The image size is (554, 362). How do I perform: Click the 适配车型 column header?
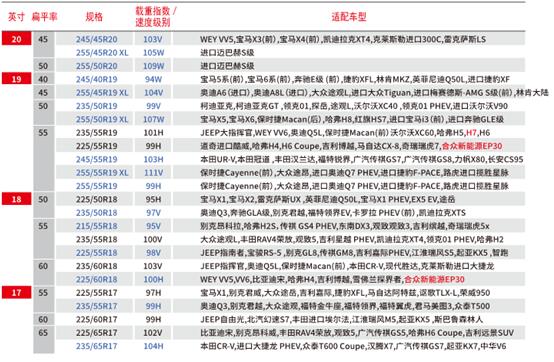pos(349,17)
